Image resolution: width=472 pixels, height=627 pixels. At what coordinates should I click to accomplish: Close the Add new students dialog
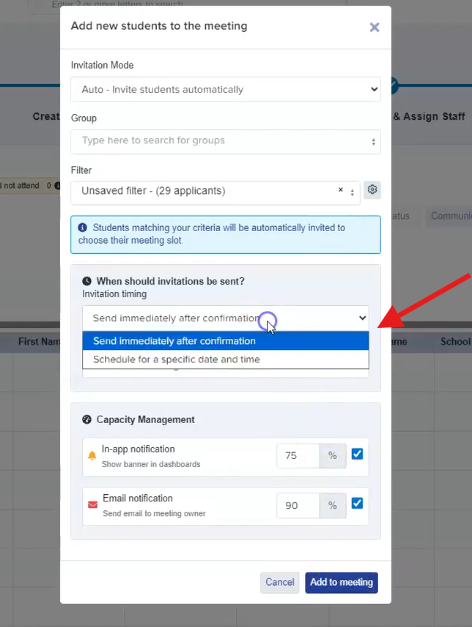coord(374,27)
